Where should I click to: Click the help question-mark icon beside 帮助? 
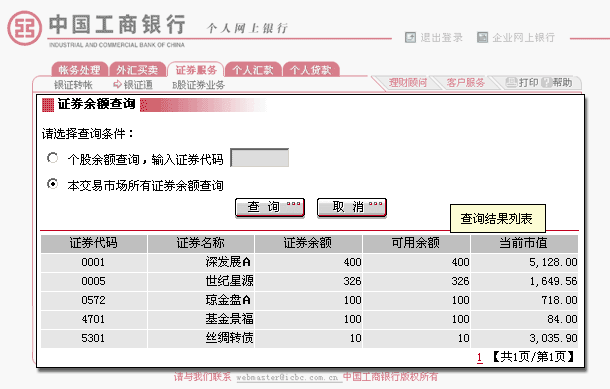547,82
